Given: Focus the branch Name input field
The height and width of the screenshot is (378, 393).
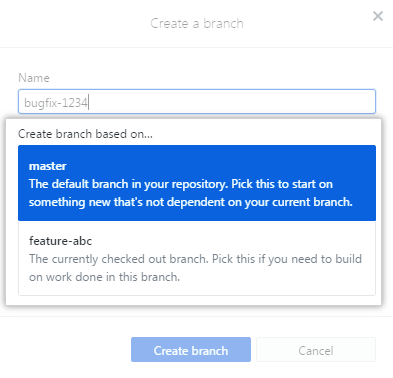Looking at the screenshot, I should 197,101.
